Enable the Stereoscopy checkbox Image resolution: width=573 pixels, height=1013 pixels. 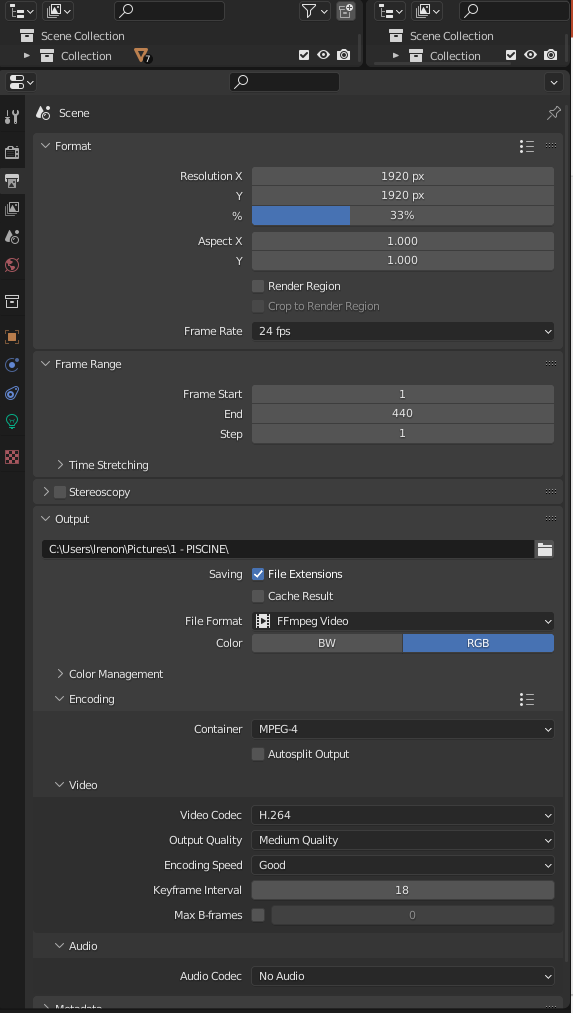coord(60,492)
